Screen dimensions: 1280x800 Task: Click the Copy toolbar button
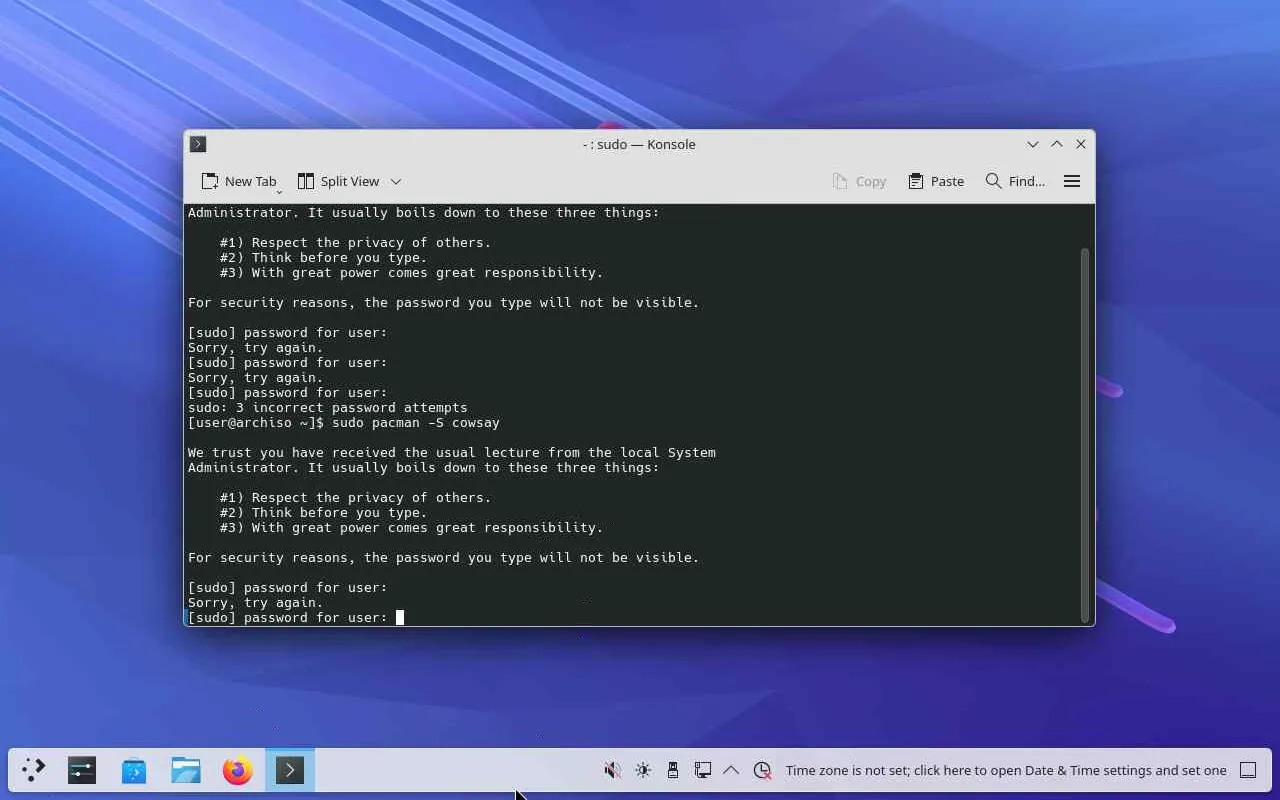click(859, 181)
